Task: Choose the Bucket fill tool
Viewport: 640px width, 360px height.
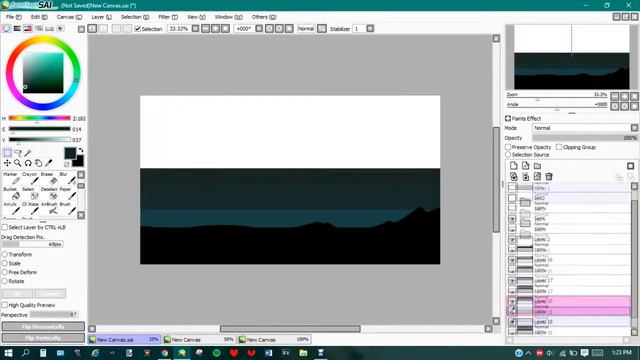Action: (x=11, y=193)
